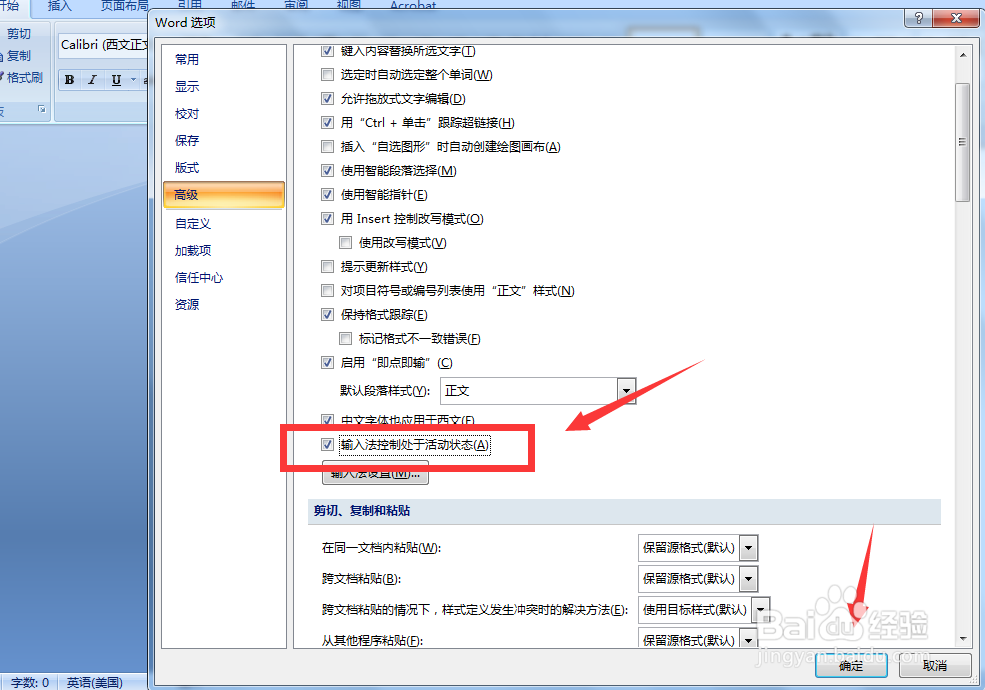
Task: Toggle 允许拖放式文字编辑 checkbox
Action: 327,99
